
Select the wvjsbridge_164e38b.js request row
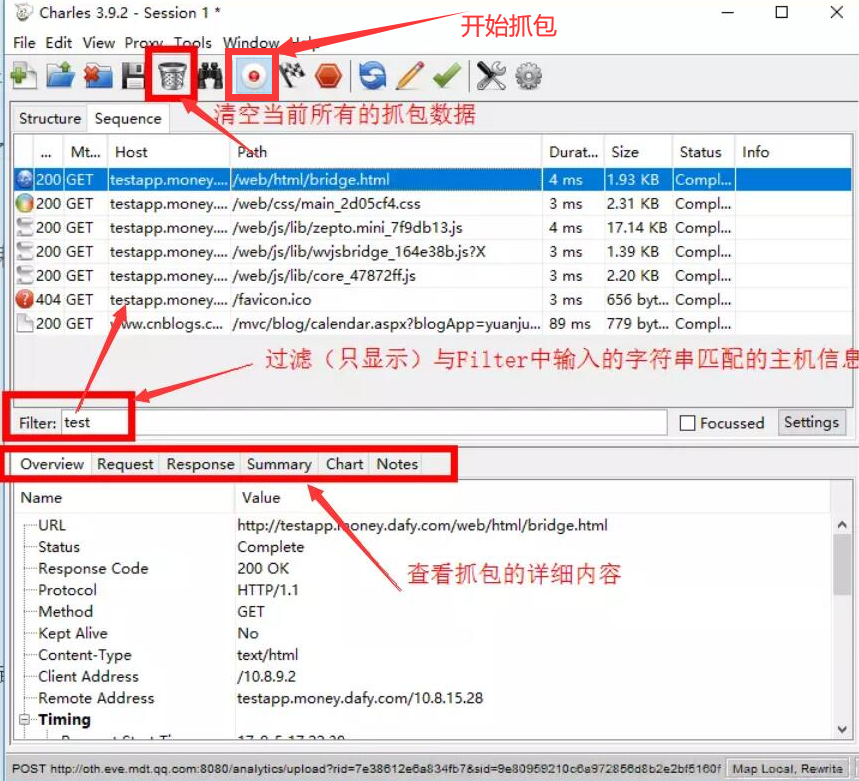click(433, 252)
